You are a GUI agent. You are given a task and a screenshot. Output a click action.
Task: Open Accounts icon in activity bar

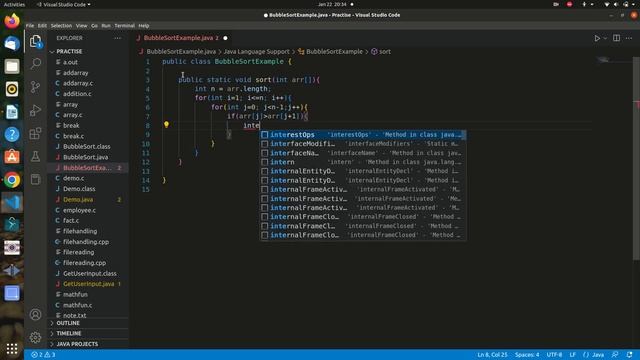click(x=36, y=314)
